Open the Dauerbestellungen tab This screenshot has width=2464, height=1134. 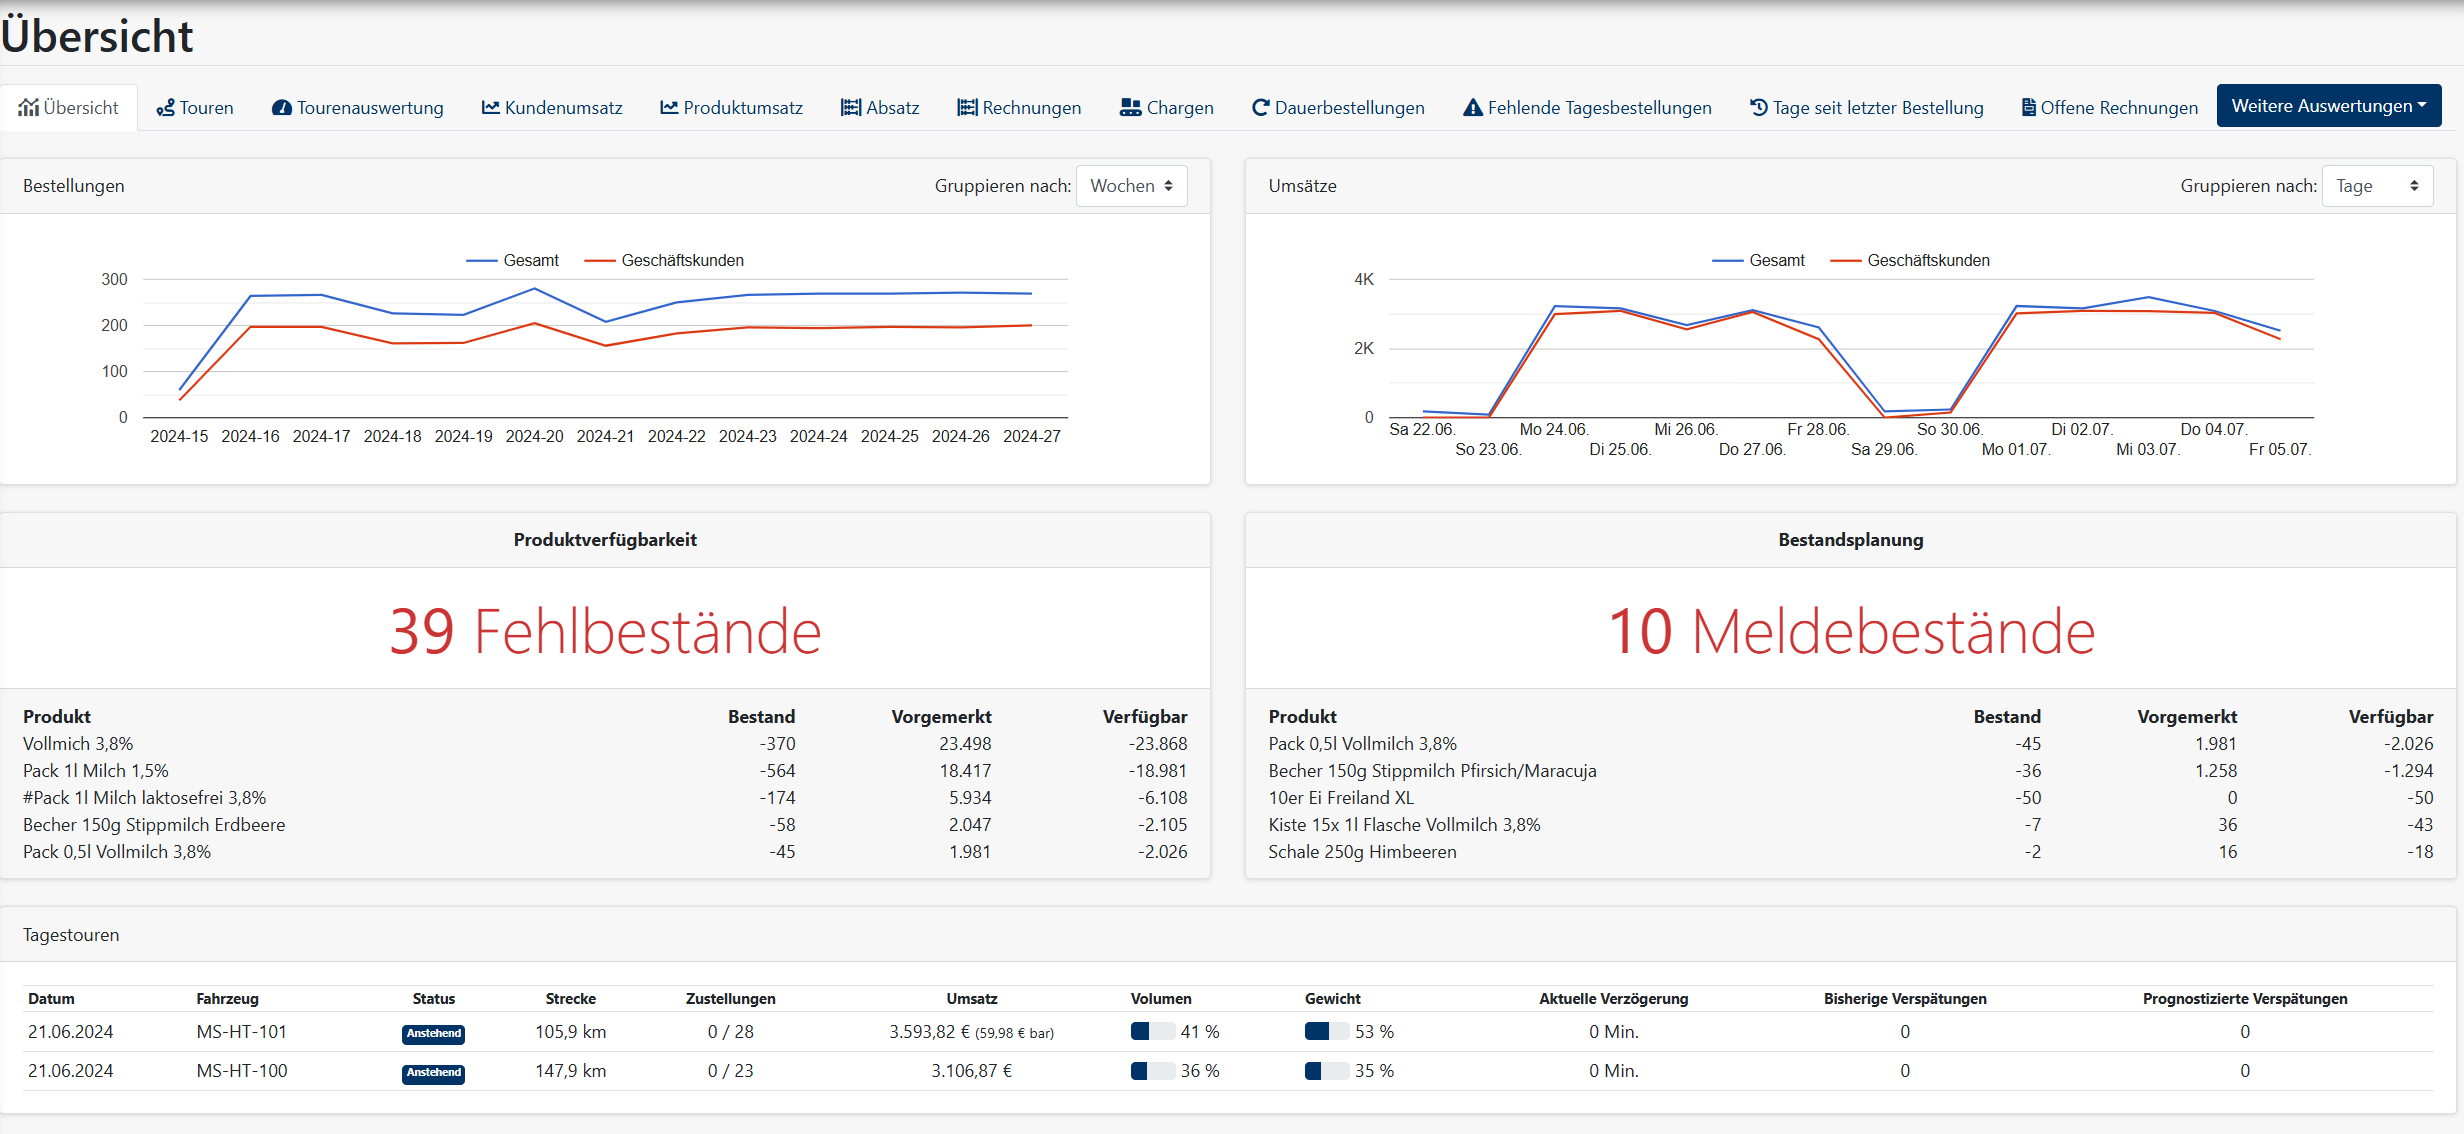tap(1338, 108)
